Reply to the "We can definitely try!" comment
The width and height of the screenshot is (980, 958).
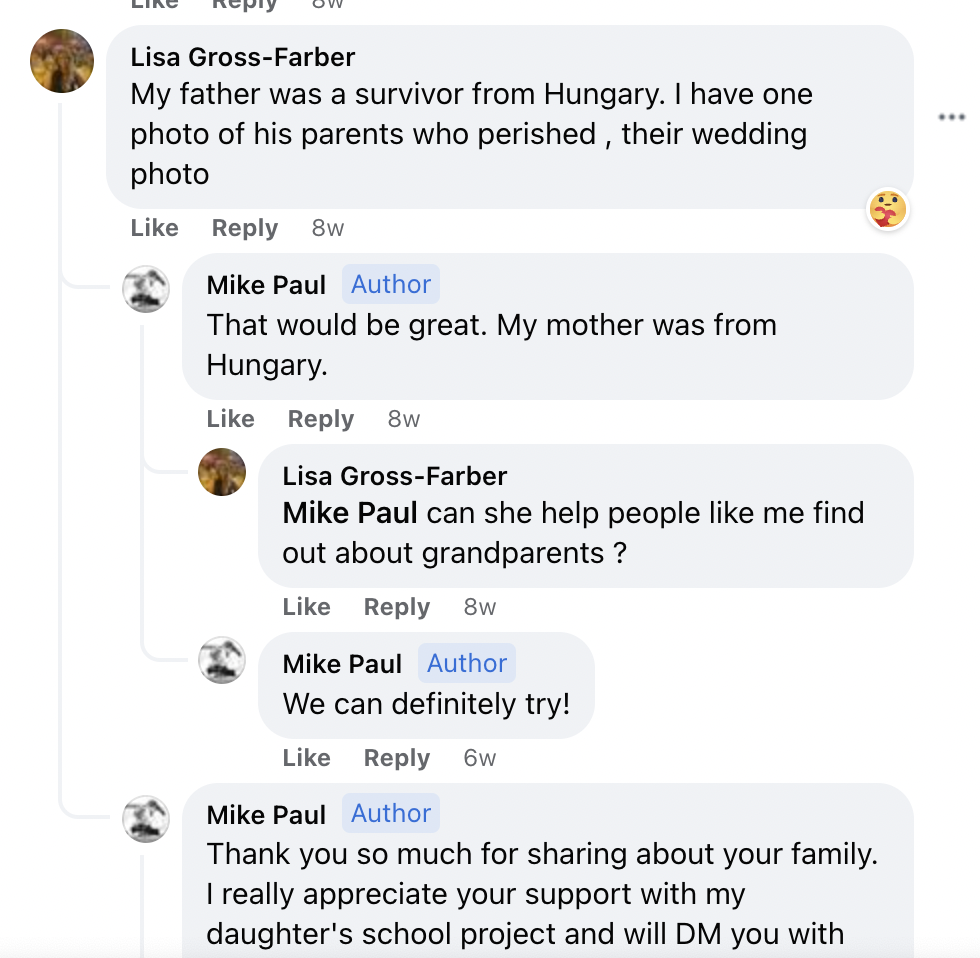(396, 758)
